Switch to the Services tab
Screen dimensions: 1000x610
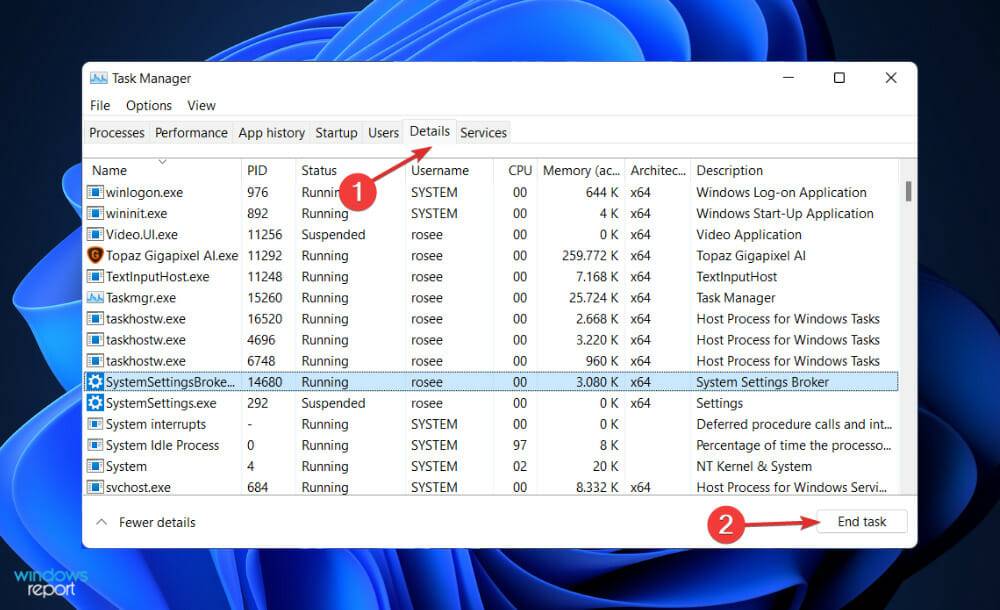coord(483,132)
